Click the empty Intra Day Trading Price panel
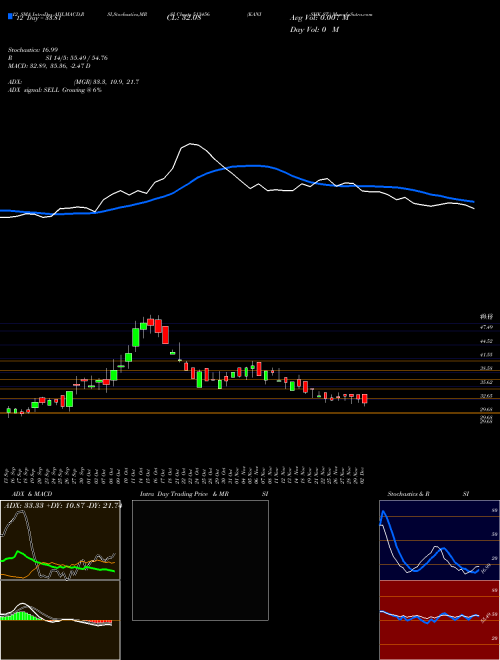500x660 pixels. point(200,560)
